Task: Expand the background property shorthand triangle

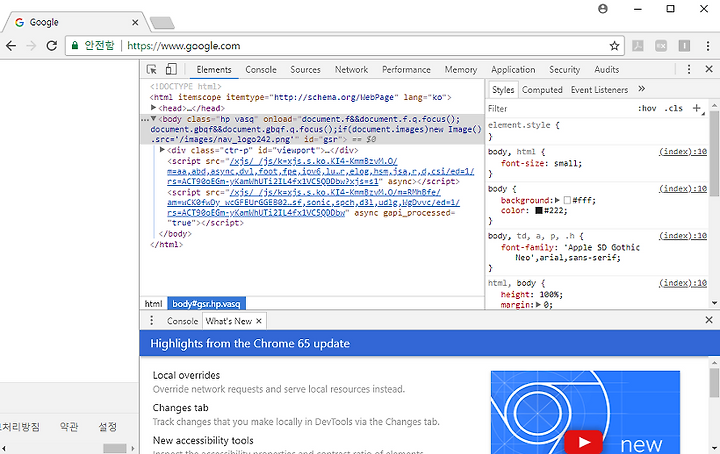Action: click(557, 200)
